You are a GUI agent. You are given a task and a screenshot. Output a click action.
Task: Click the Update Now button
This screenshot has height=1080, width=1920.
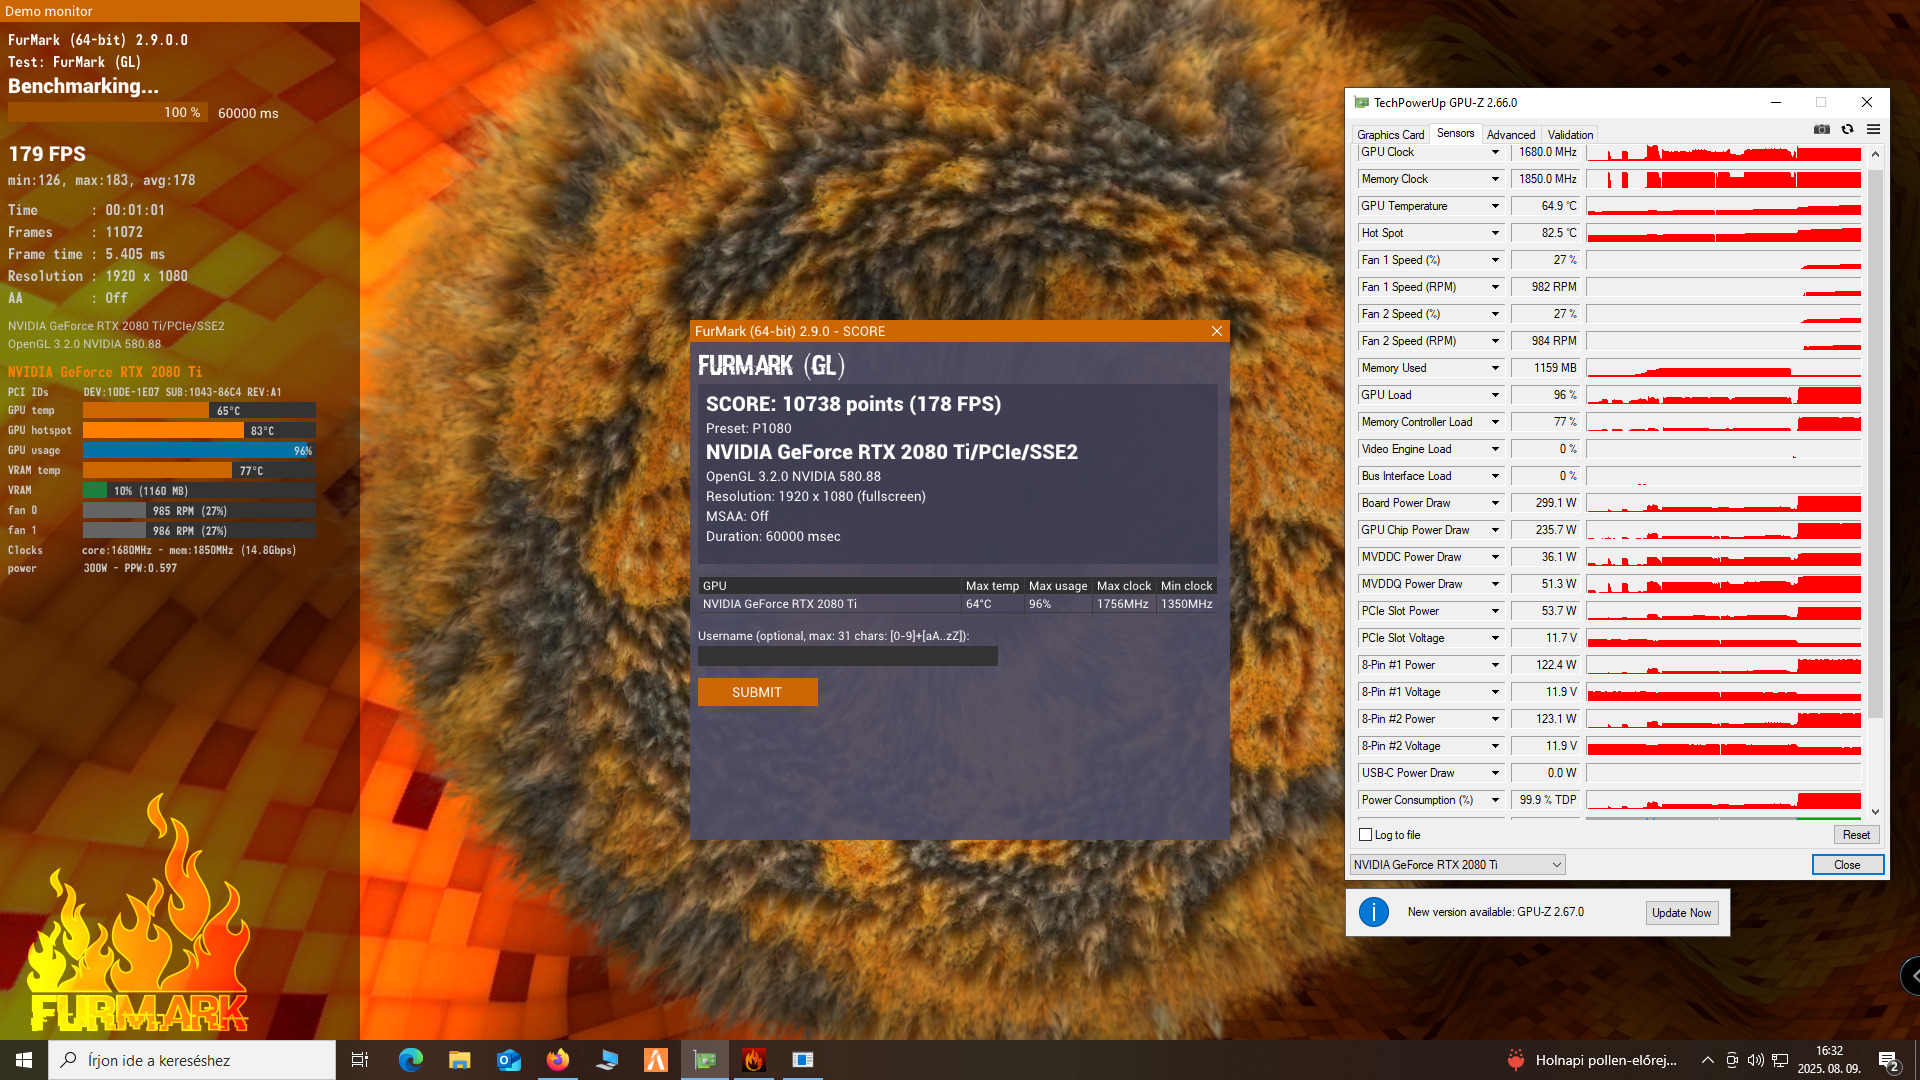pyautogui.click(x=1681, y=913)
